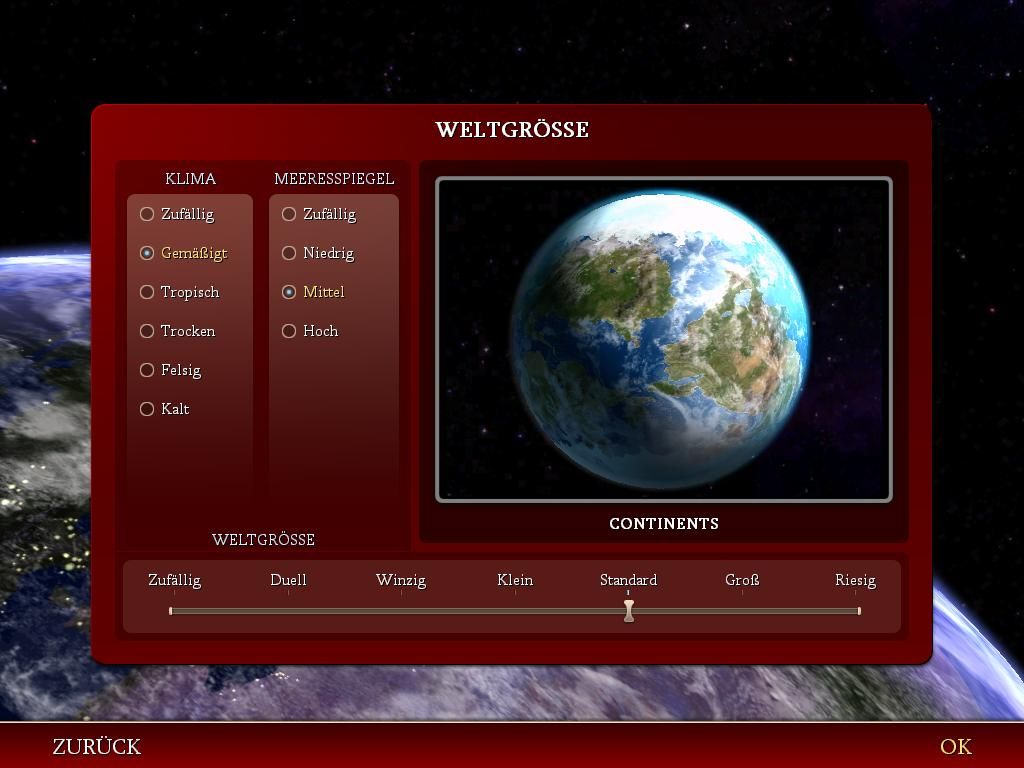
Task: Select Niedrig sea level
Action: [x=289, y=253]
